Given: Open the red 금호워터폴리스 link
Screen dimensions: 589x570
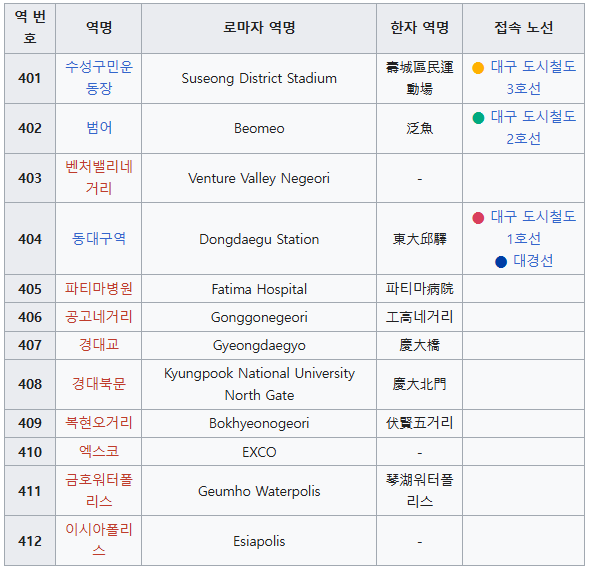Looking at the screenshot, I should [99, 490].
